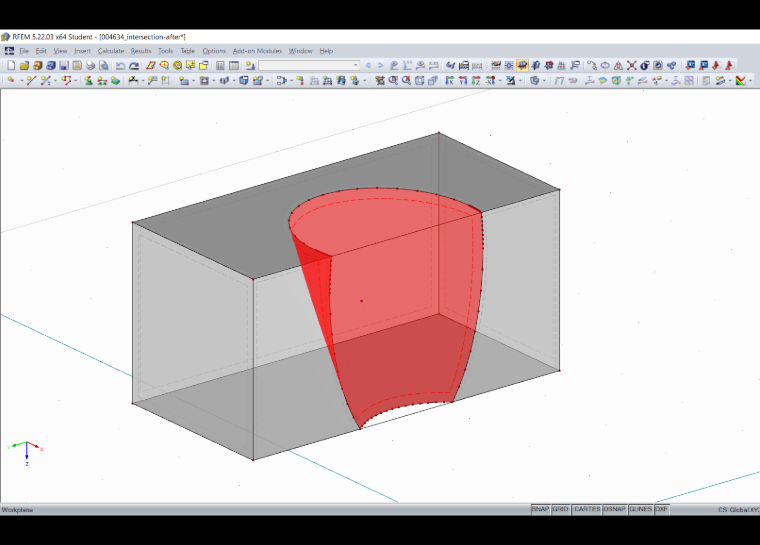
Task: Open the Add-on Modules menu
Action: click(x=257, y=51)
